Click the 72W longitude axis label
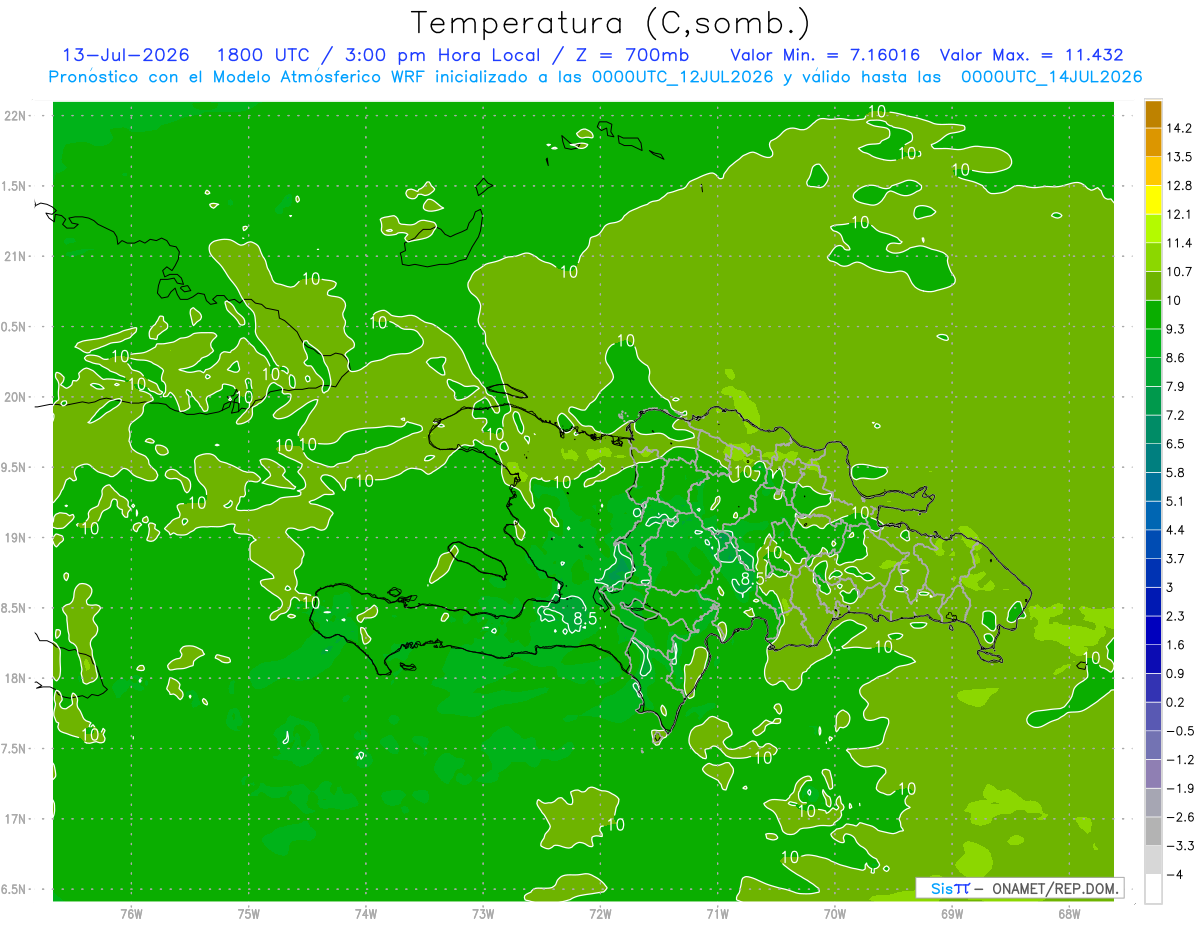Screen dimensions: 1200x927 point(600,914)
